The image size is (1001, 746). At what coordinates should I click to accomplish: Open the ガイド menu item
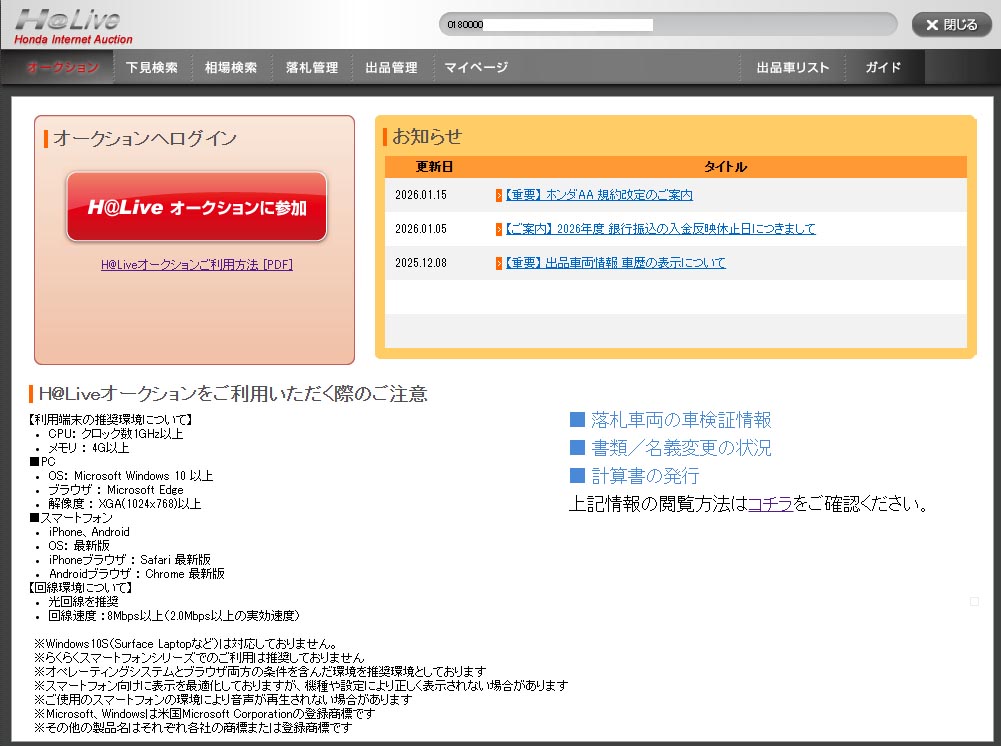883,68
